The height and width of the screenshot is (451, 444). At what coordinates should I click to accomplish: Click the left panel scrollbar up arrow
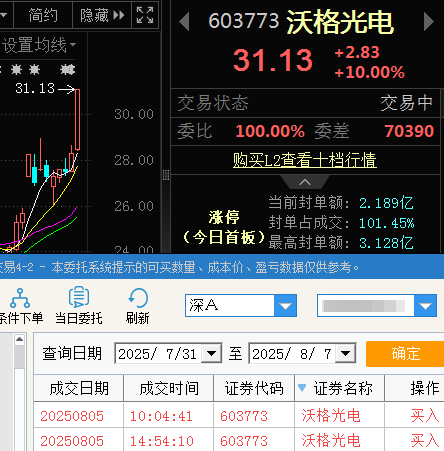point(20,339)
